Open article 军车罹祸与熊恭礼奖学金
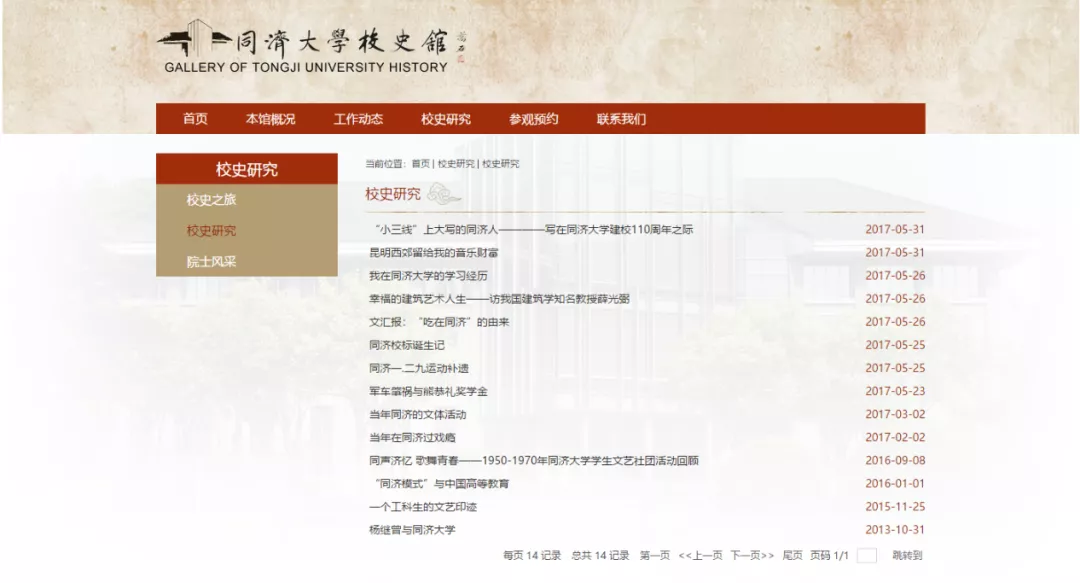The width and height of the screenshot is (1080, 583). coord(428,391)
